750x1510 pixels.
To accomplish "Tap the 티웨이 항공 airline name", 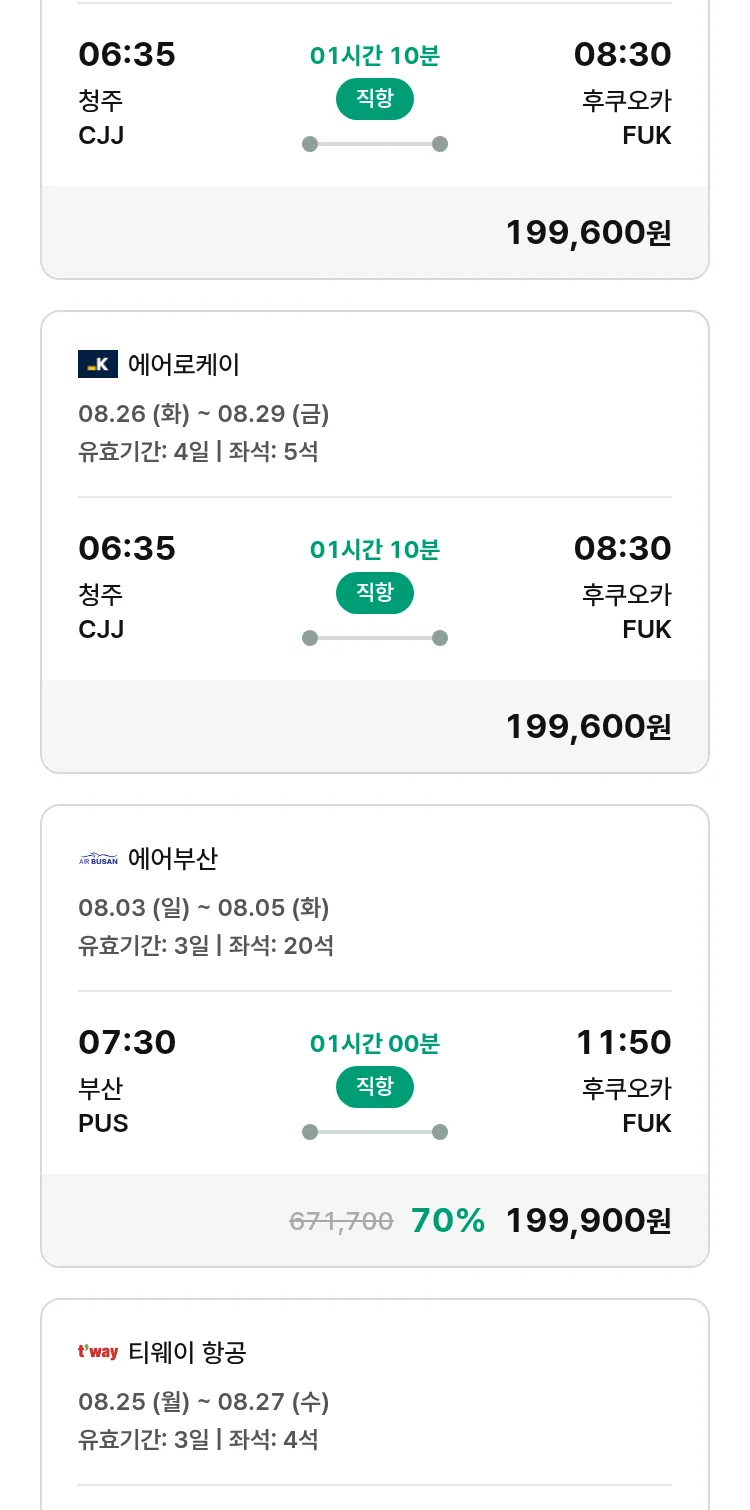I will point(187,1352).
